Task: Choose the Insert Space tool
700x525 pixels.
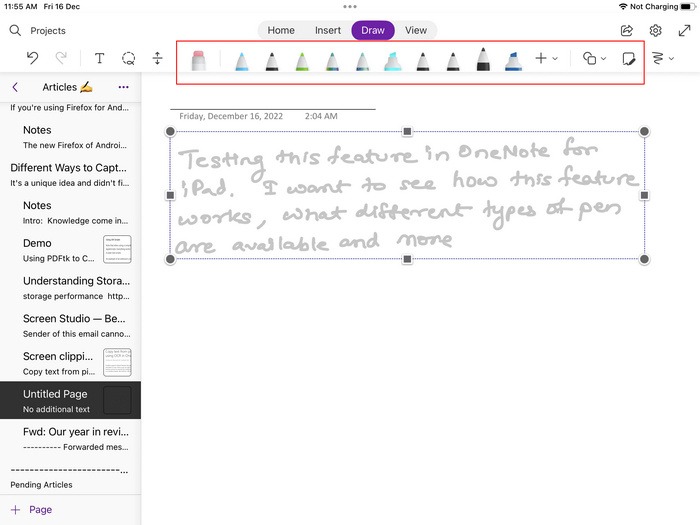Action: click(x=157, y=58)
